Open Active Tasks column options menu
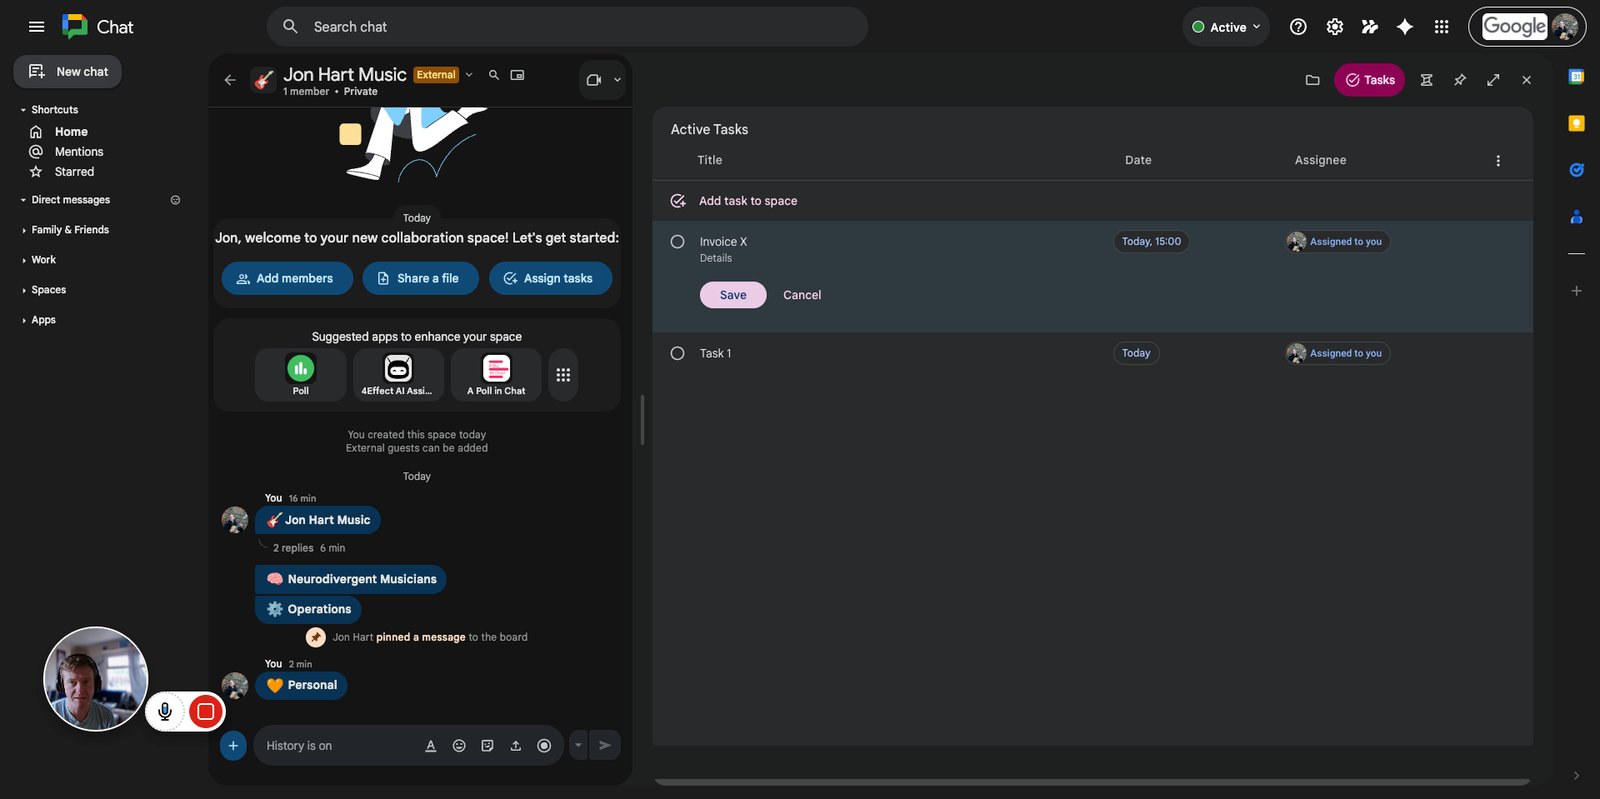The image size is (1600, 799). tap(1498, 161)
